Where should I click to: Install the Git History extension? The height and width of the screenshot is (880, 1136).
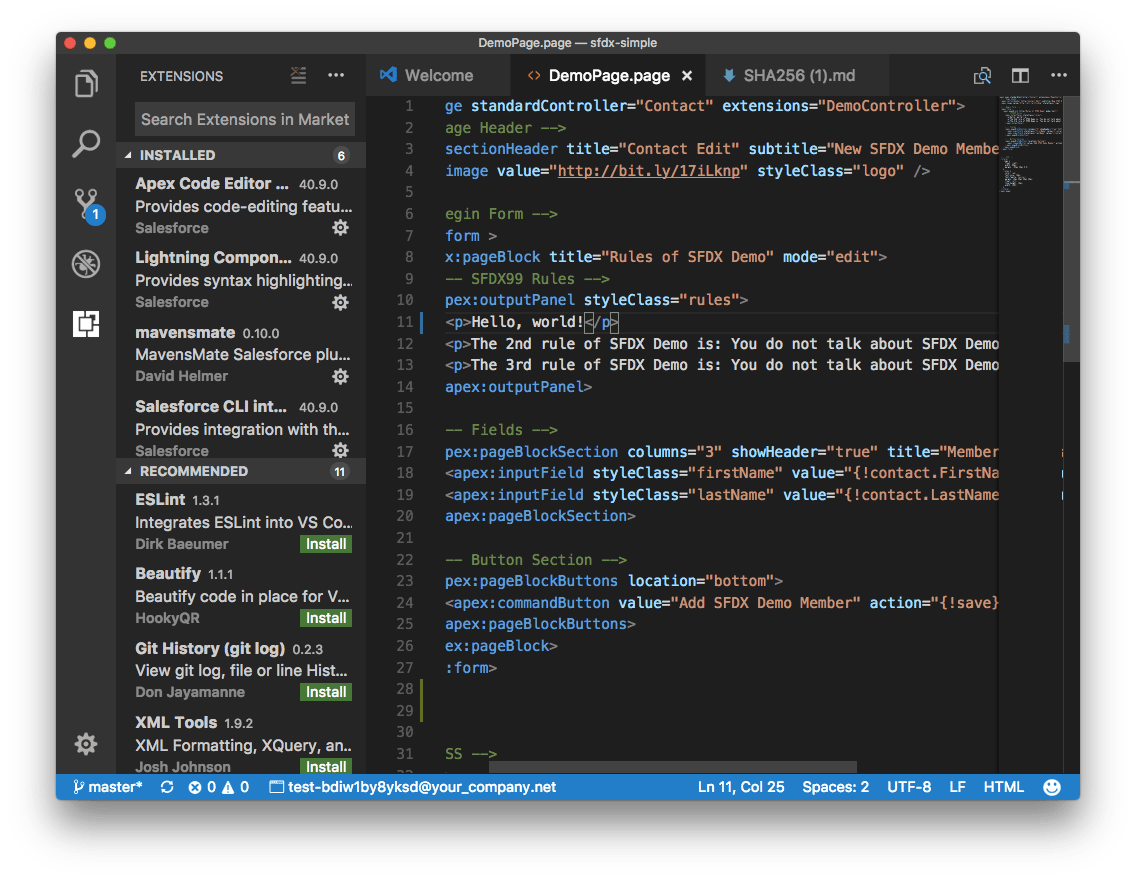point(326,692)
